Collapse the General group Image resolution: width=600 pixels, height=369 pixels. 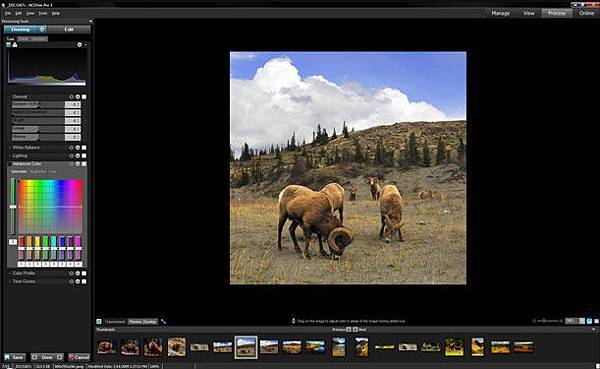[19, 97]
